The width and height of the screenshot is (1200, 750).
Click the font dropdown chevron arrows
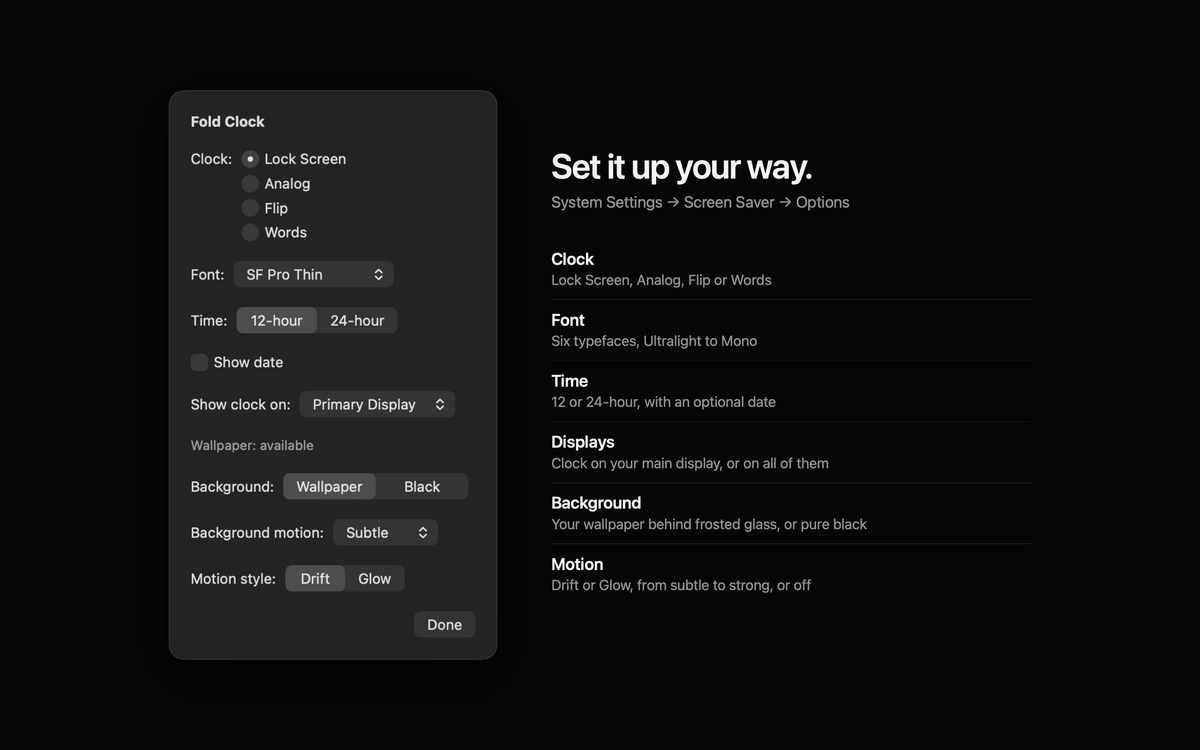[378, 274]
